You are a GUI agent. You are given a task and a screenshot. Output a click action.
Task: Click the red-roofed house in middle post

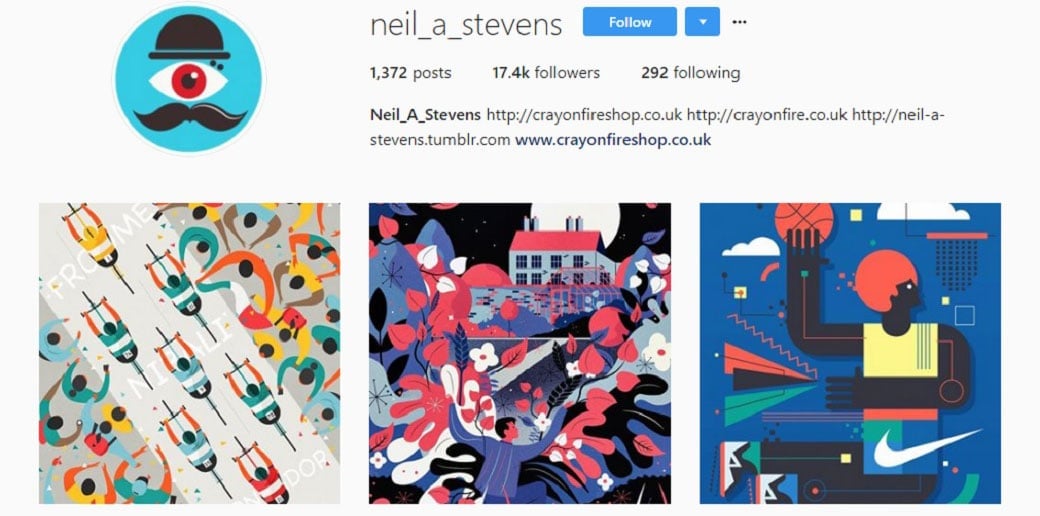[556, 253]
